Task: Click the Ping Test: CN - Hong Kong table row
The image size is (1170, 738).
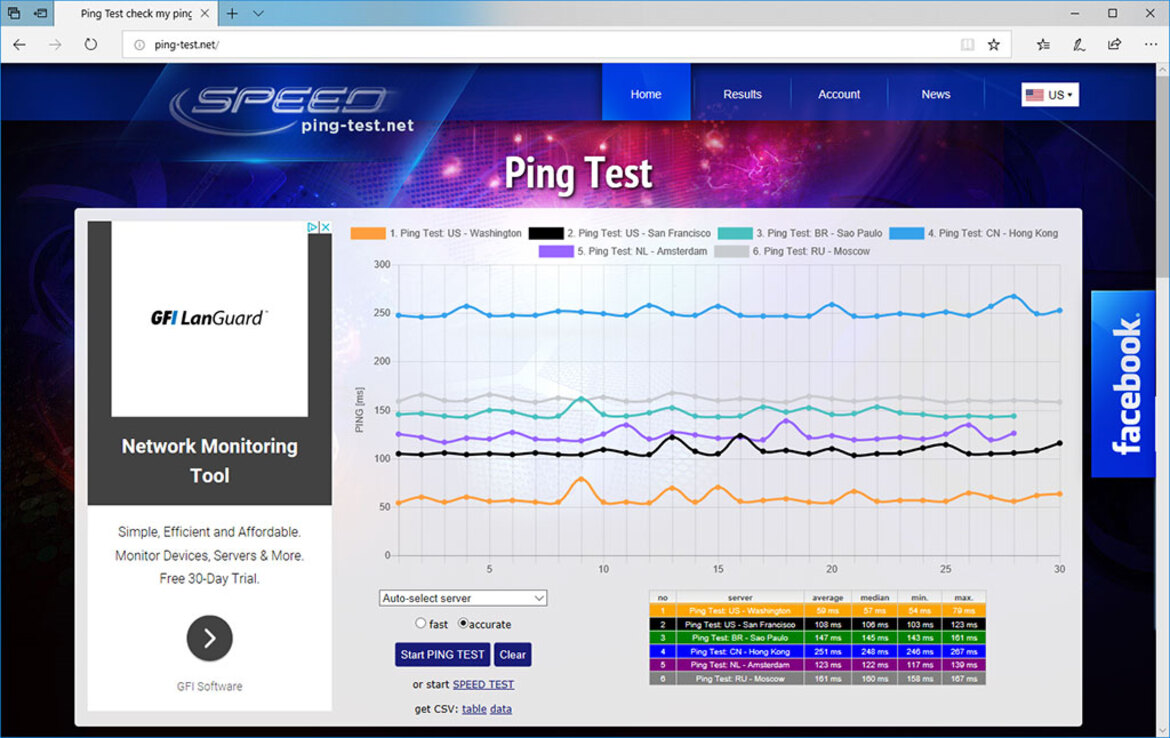Action: click(x=818, y=651)
